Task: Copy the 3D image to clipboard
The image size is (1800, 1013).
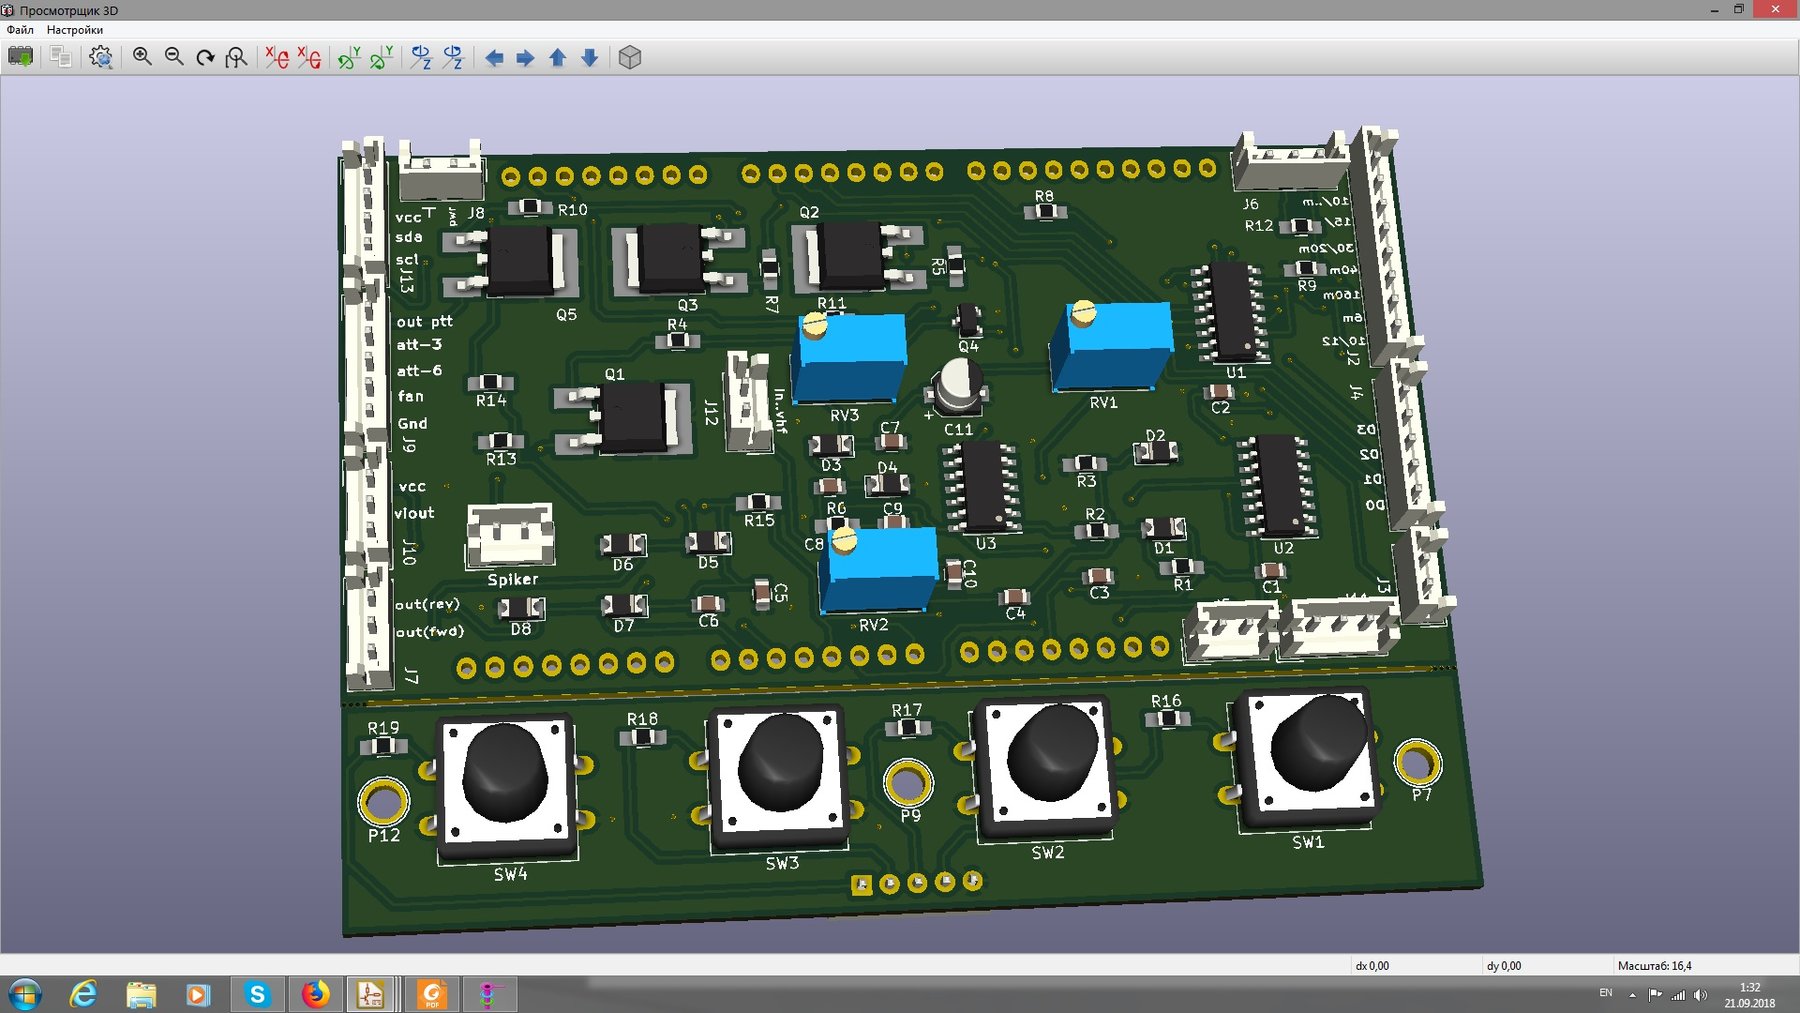Action: coord(61,57)
